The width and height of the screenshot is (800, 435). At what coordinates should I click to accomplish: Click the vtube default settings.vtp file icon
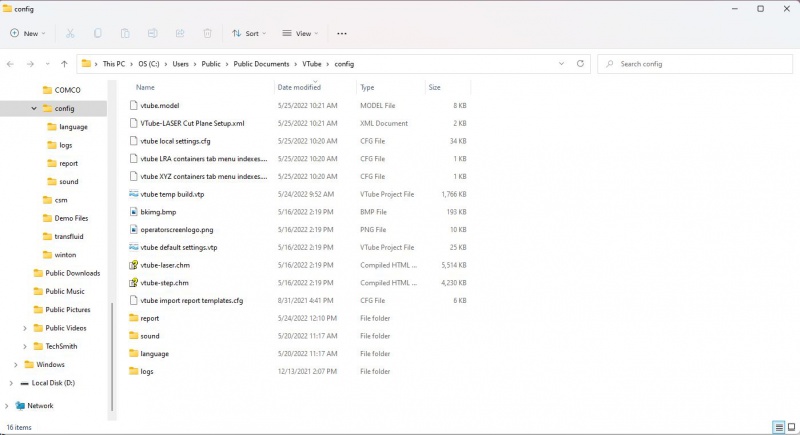click(134, 247)
